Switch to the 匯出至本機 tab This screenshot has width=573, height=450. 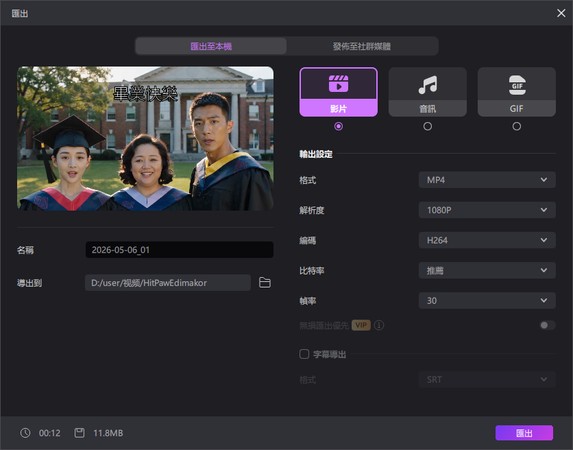tap(211, 46)
